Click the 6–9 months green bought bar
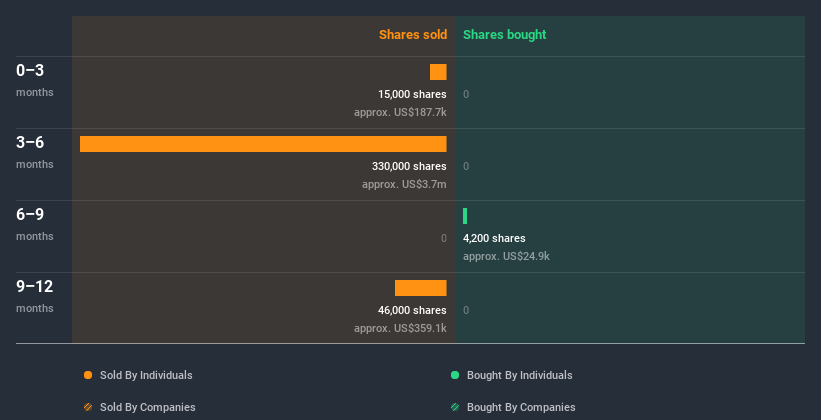The height and width of the screenshot is (420, 821). click(x=465, y=216)
